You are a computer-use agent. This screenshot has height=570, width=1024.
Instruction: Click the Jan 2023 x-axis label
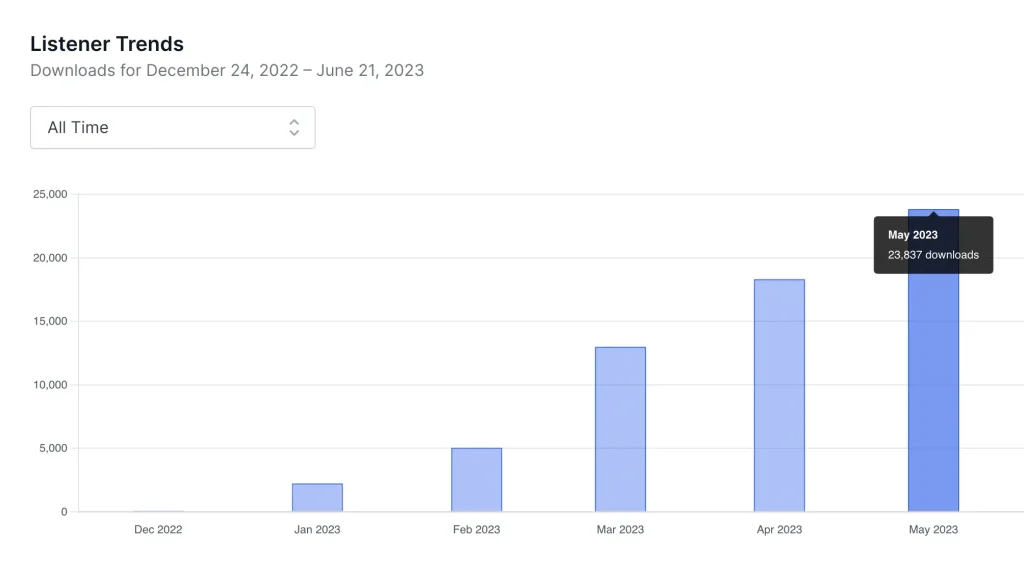point(317,530)
